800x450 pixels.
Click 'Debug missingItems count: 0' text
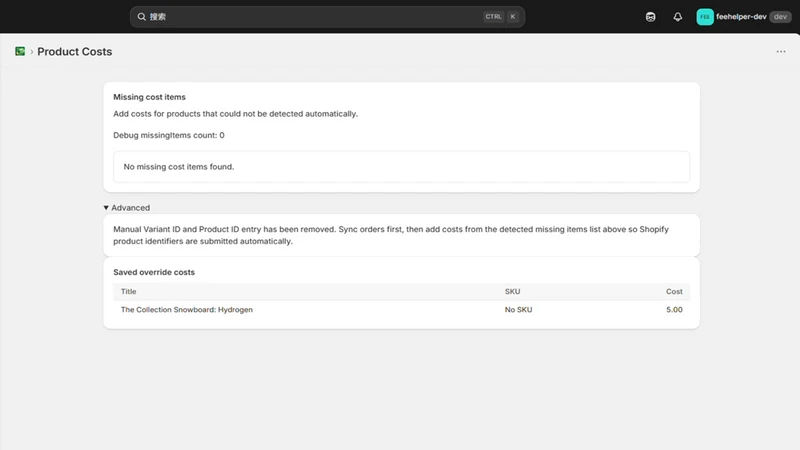[x=169, y=135]
